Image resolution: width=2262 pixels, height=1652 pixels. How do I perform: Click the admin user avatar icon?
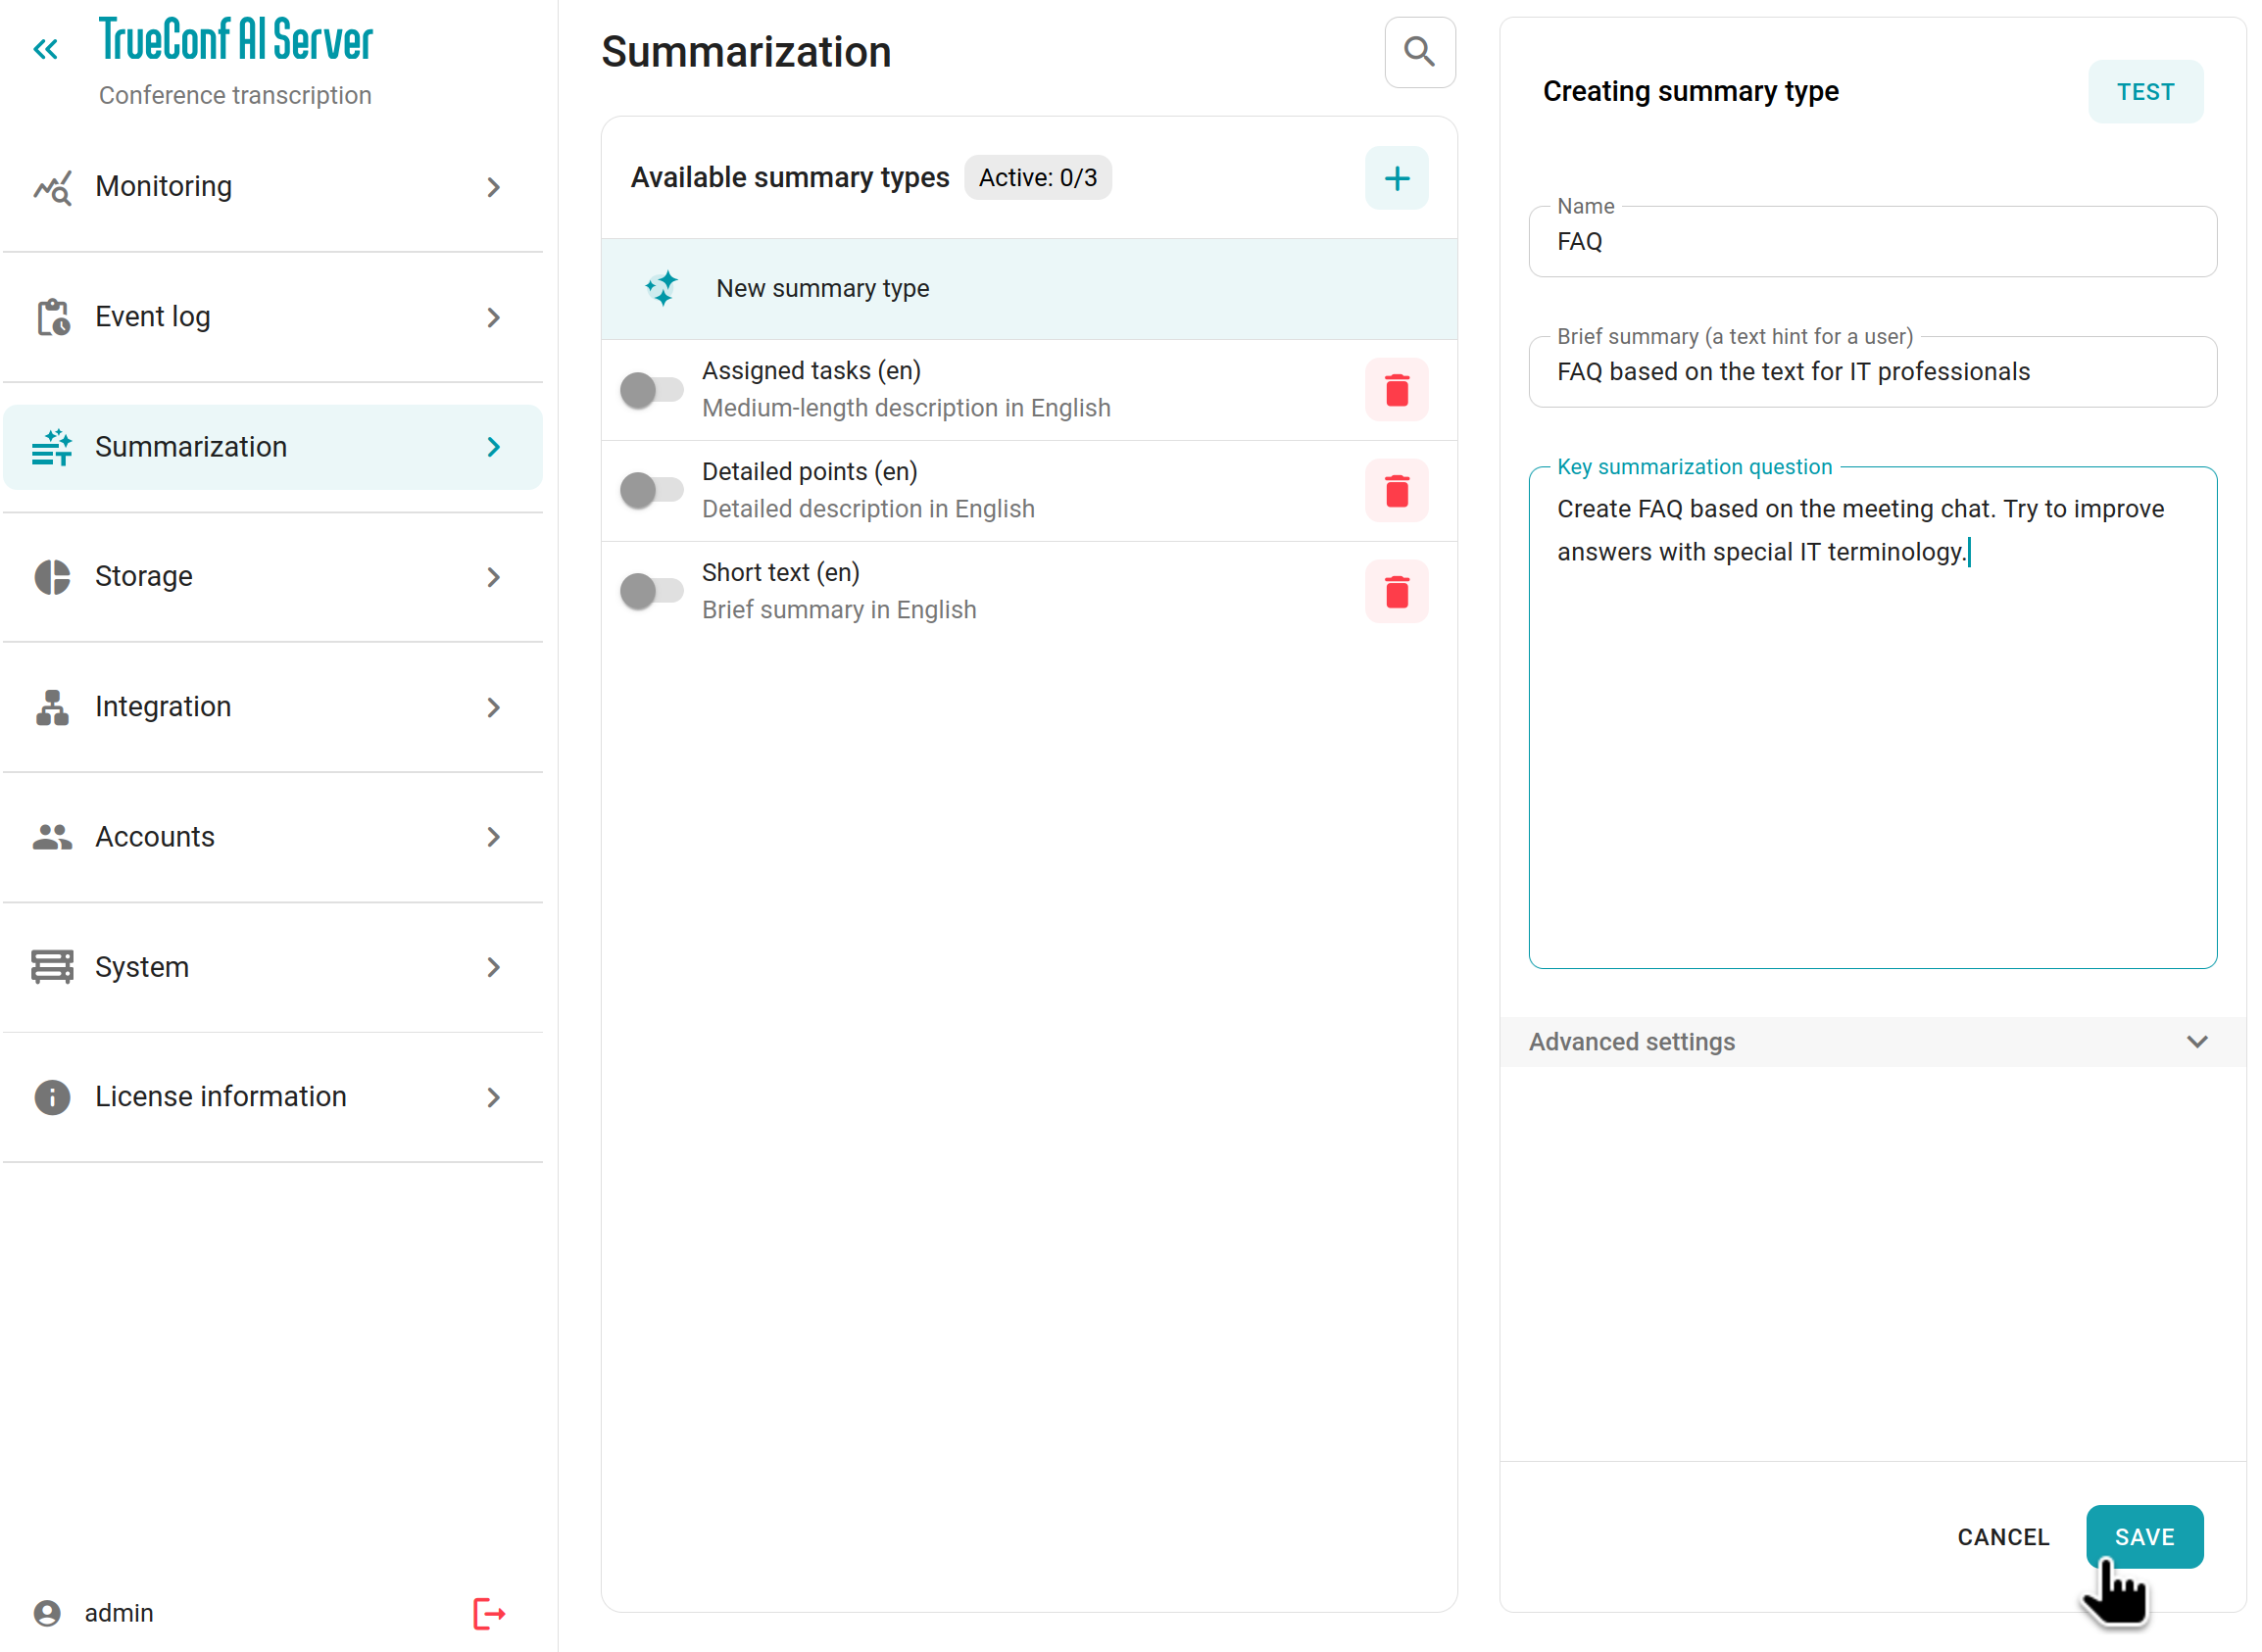pyautogui.click(x=47, y=1612)
